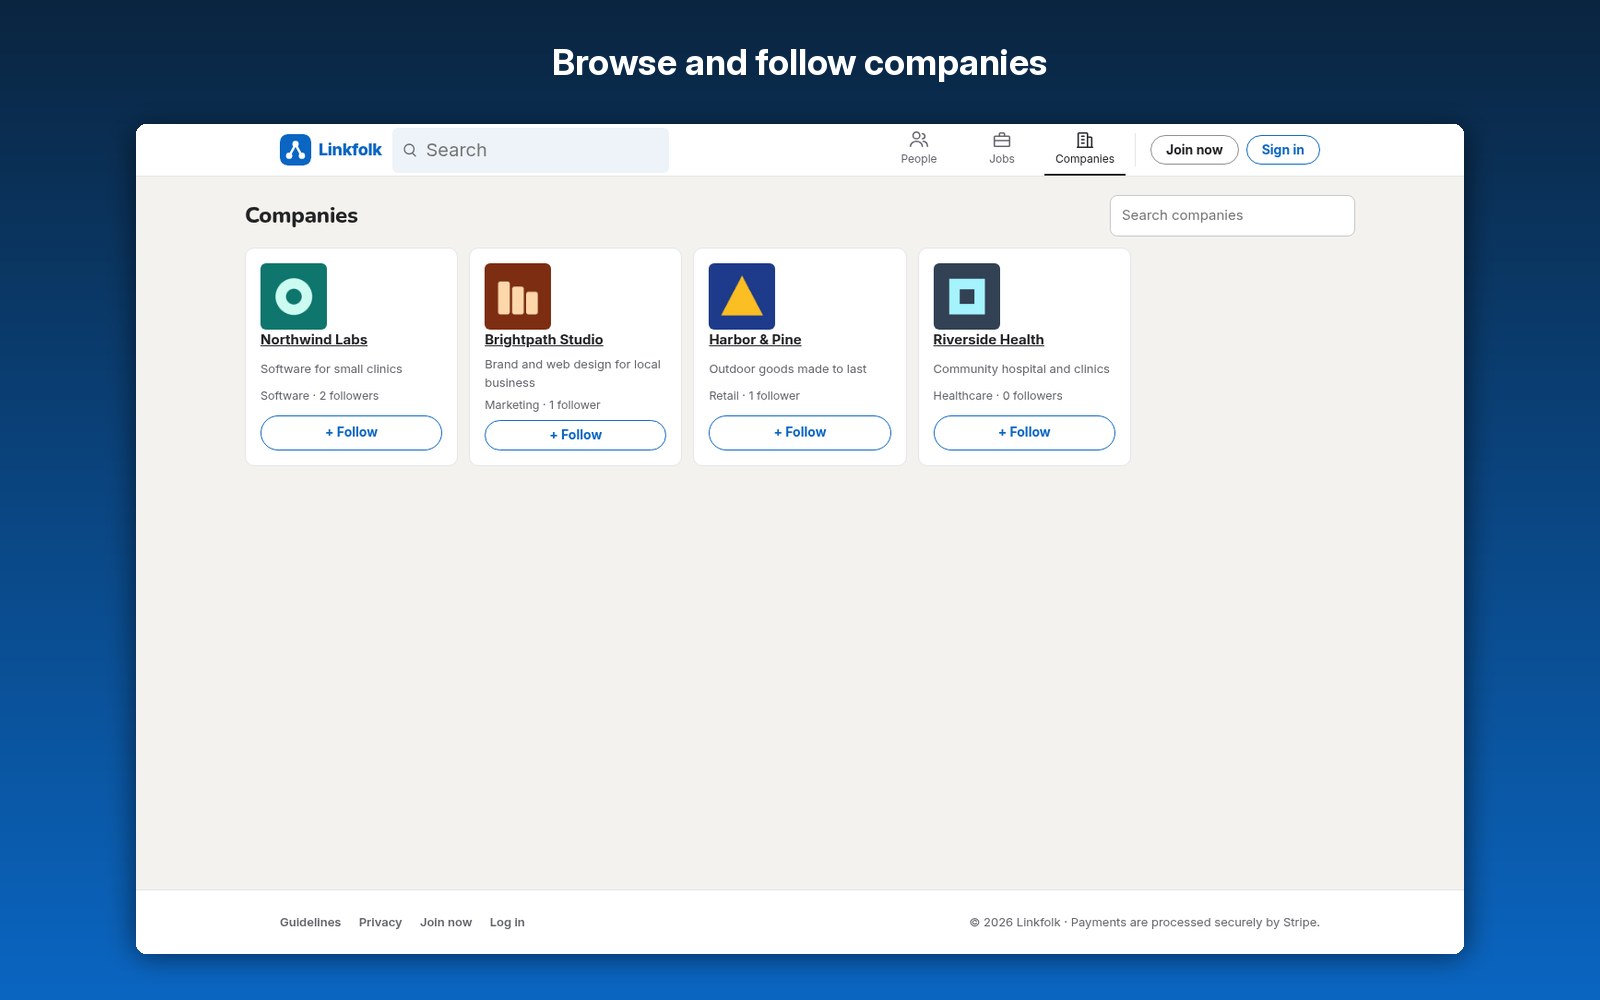
Task: Click the 'Outdoor goods made to last' description
Action: coord(788,369)
